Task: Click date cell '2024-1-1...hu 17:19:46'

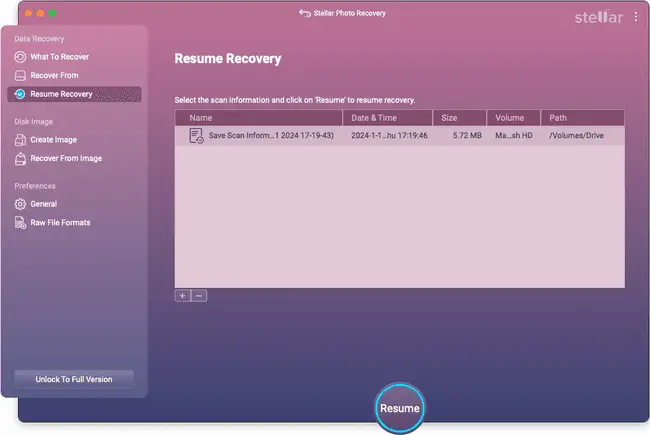Action: point(389,136)
